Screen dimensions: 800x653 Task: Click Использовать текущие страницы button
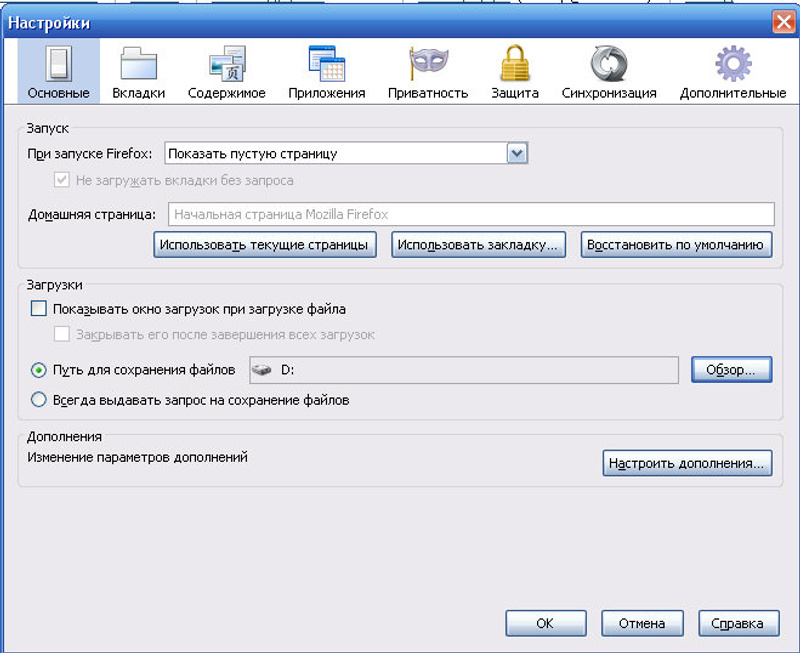(x=265, y=245)
